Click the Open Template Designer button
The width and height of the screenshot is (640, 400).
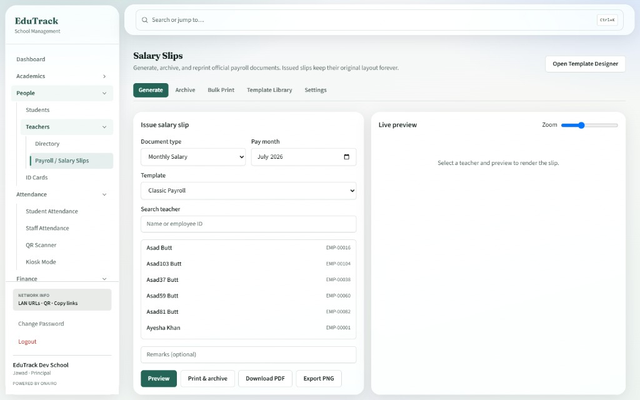click(x=585, y=64)
